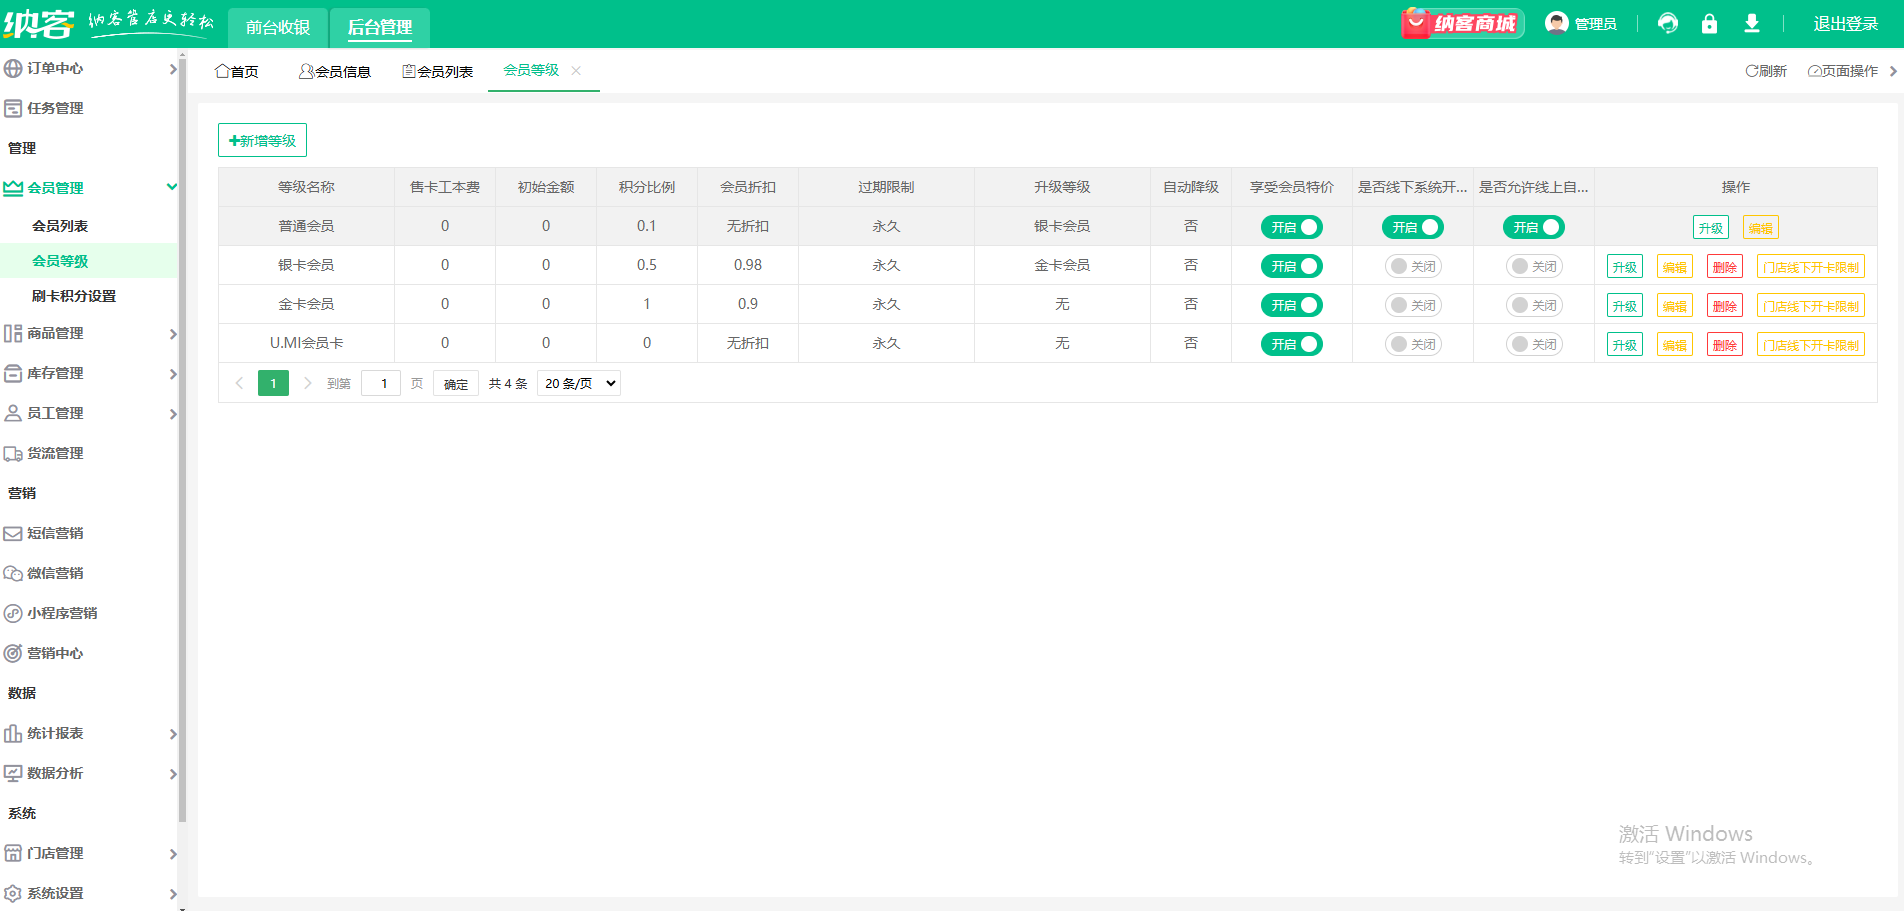Close the 会员等级 tab
This screenshot has height=911, width=1904.
(x=576, y=70)
